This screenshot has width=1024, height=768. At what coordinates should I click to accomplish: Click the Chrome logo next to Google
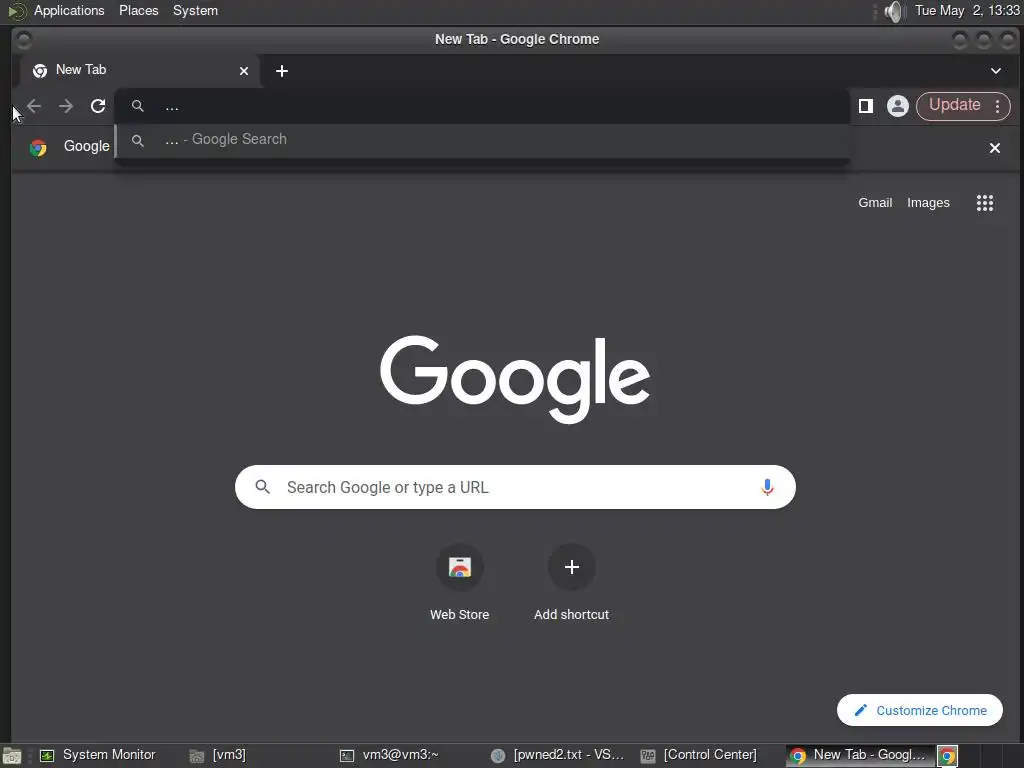38,148
